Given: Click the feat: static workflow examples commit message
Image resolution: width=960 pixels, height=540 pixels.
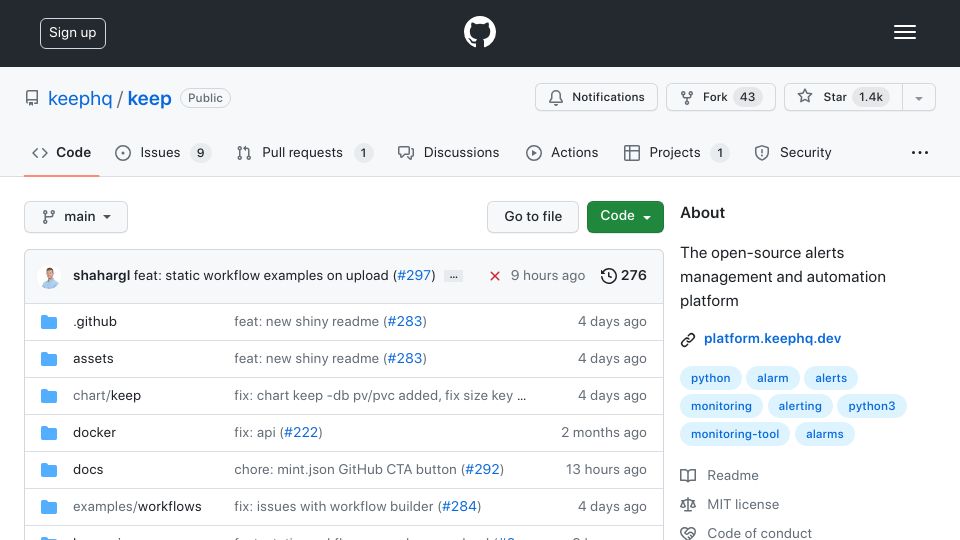Looking at the screenshot, I should (261, 276).
